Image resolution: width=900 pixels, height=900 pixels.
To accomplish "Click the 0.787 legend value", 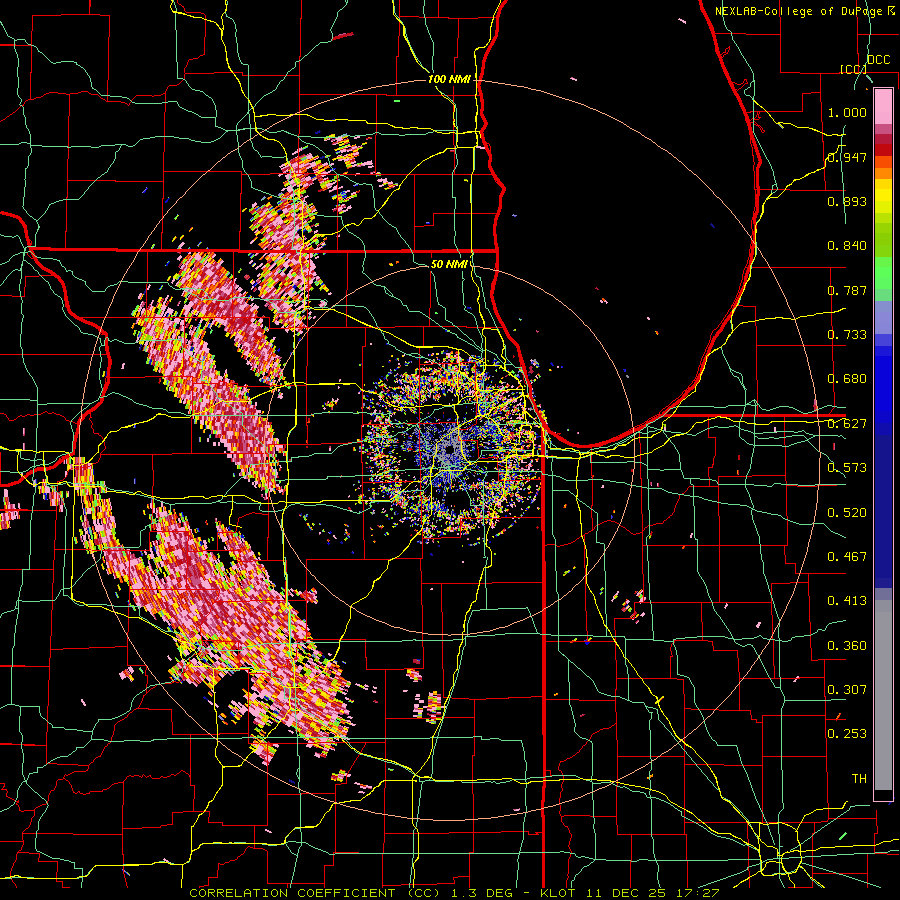I will click(x=847, y=290).
